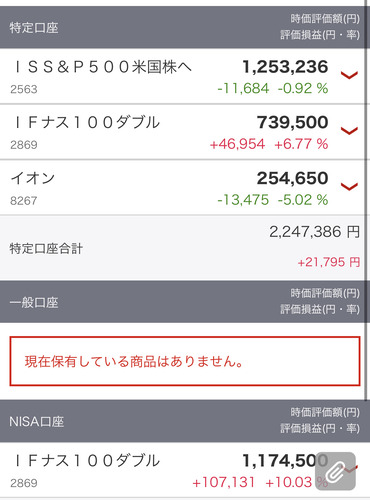Click the 2,247,386 円 total amount
This screenshot has height=500, width=370.
[315, 232]
